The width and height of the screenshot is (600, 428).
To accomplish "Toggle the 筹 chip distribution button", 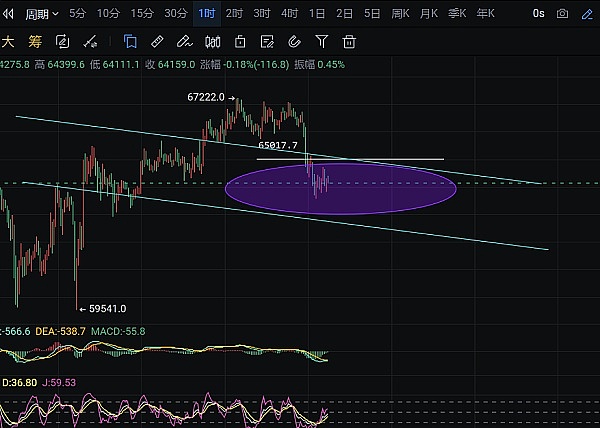I will pyautogui.click(x=35, y=42).
